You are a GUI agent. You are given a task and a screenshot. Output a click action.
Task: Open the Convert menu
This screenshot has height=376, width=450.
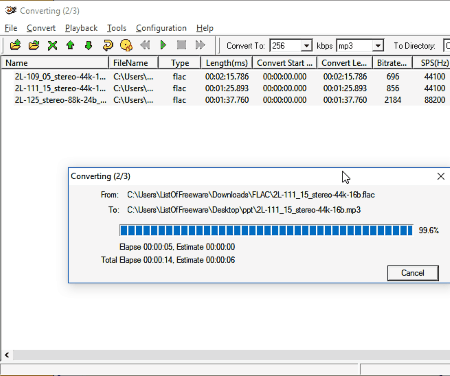tap(41, 28)
